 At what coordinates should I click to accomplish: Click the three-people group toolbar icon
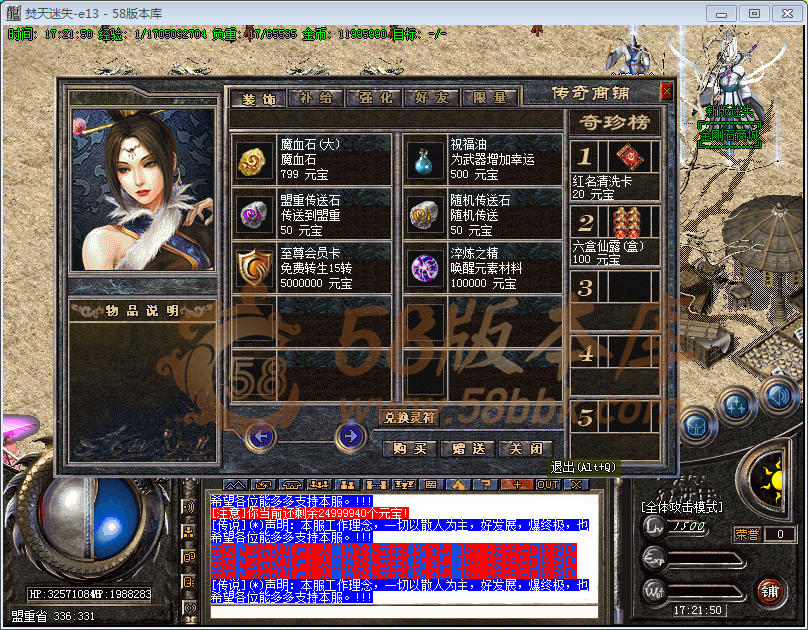click(318, 485)
